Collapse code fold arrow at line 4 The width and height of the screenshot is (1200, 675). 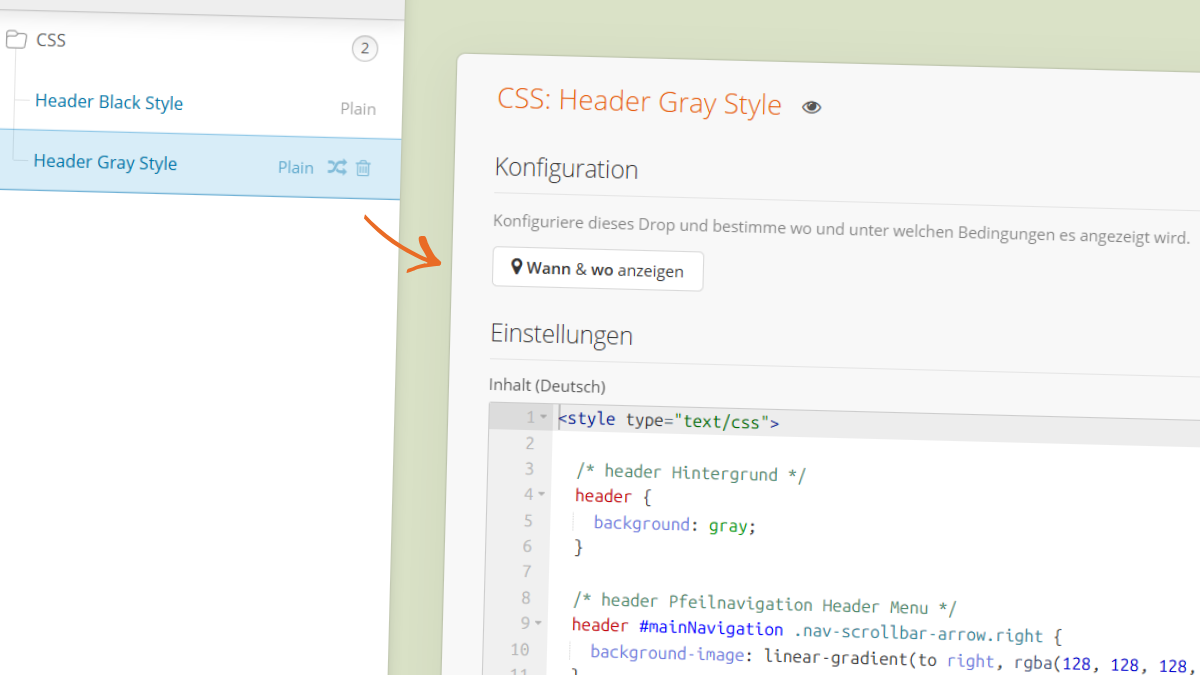(x=541, y=494)
